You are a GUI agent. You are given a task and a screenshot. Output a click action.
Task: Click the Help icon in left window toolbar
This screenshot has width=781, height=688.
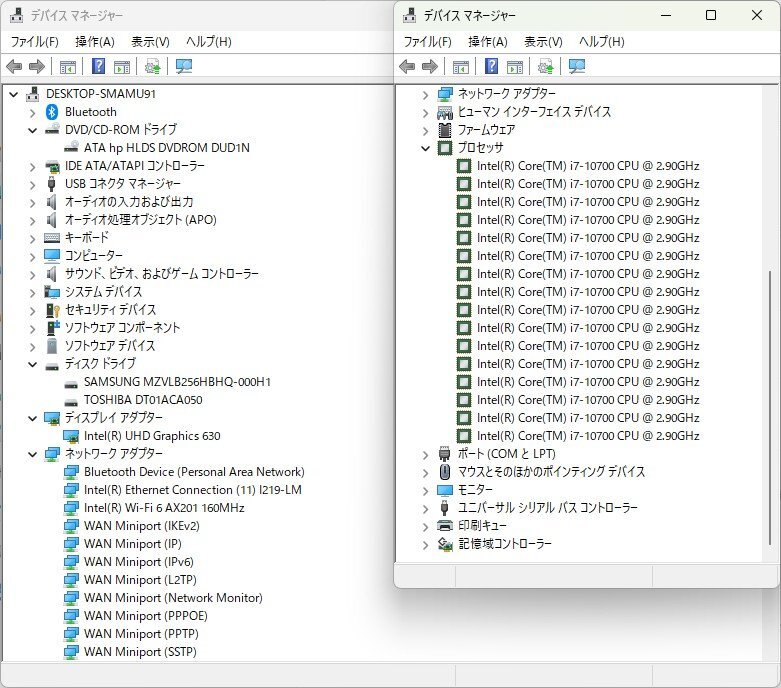pos(99,67)
